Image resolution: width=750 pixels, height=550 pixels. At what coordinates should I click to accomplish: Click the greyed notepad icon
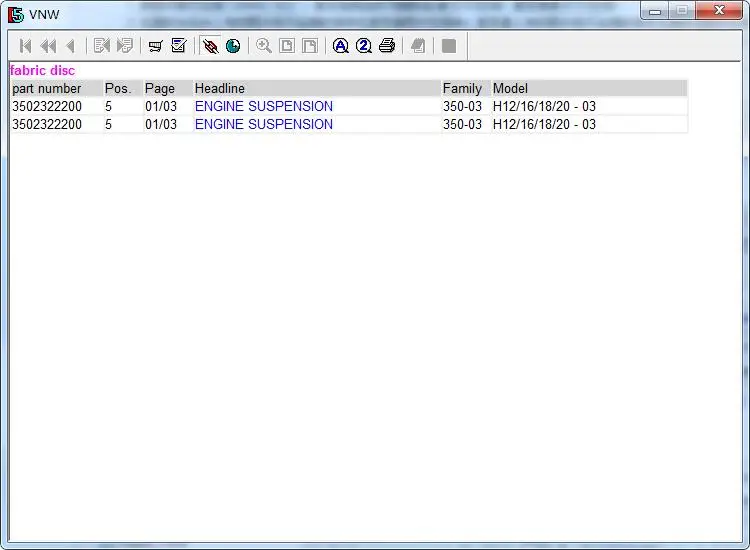click(418, 46)
